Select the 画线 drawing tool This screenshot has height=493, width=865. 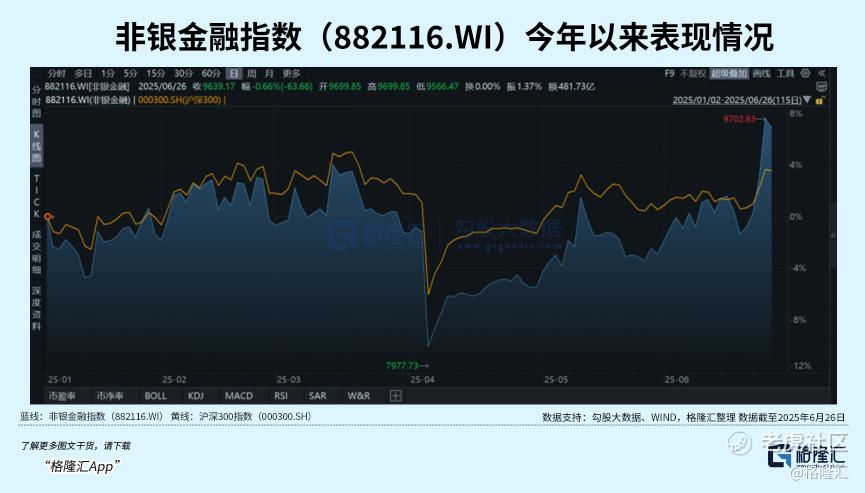[x=761, y=73]
